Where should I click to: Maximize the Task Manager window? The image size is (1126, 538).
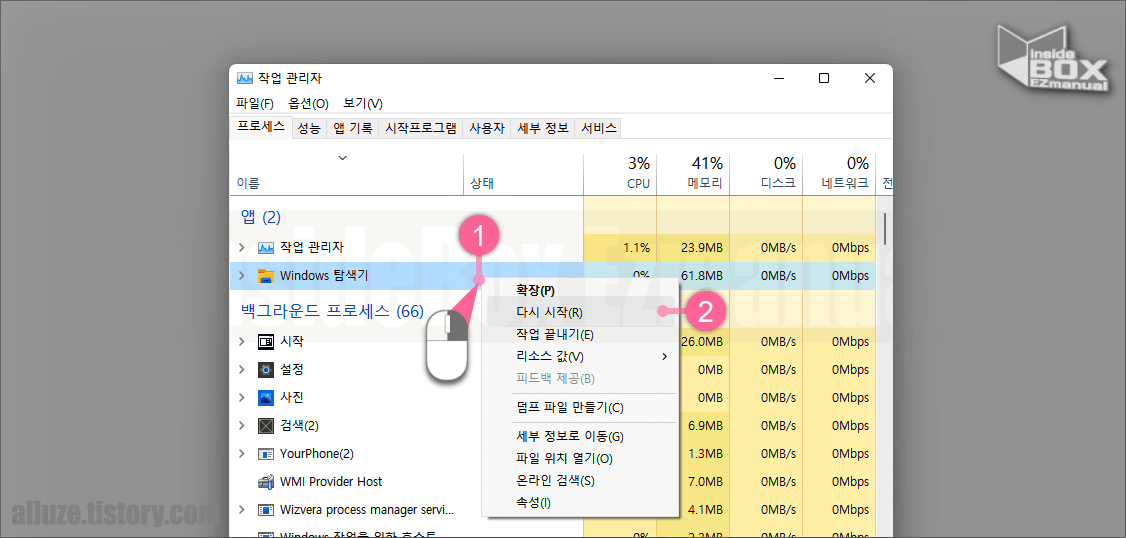pyautogui.click(x=824, y=78)
